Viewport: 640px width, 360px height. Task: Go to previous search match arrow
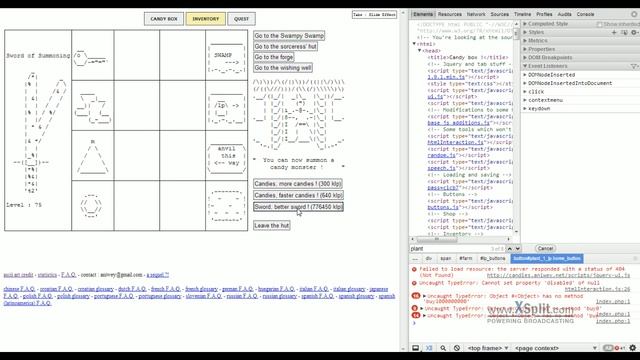(509, 249)
